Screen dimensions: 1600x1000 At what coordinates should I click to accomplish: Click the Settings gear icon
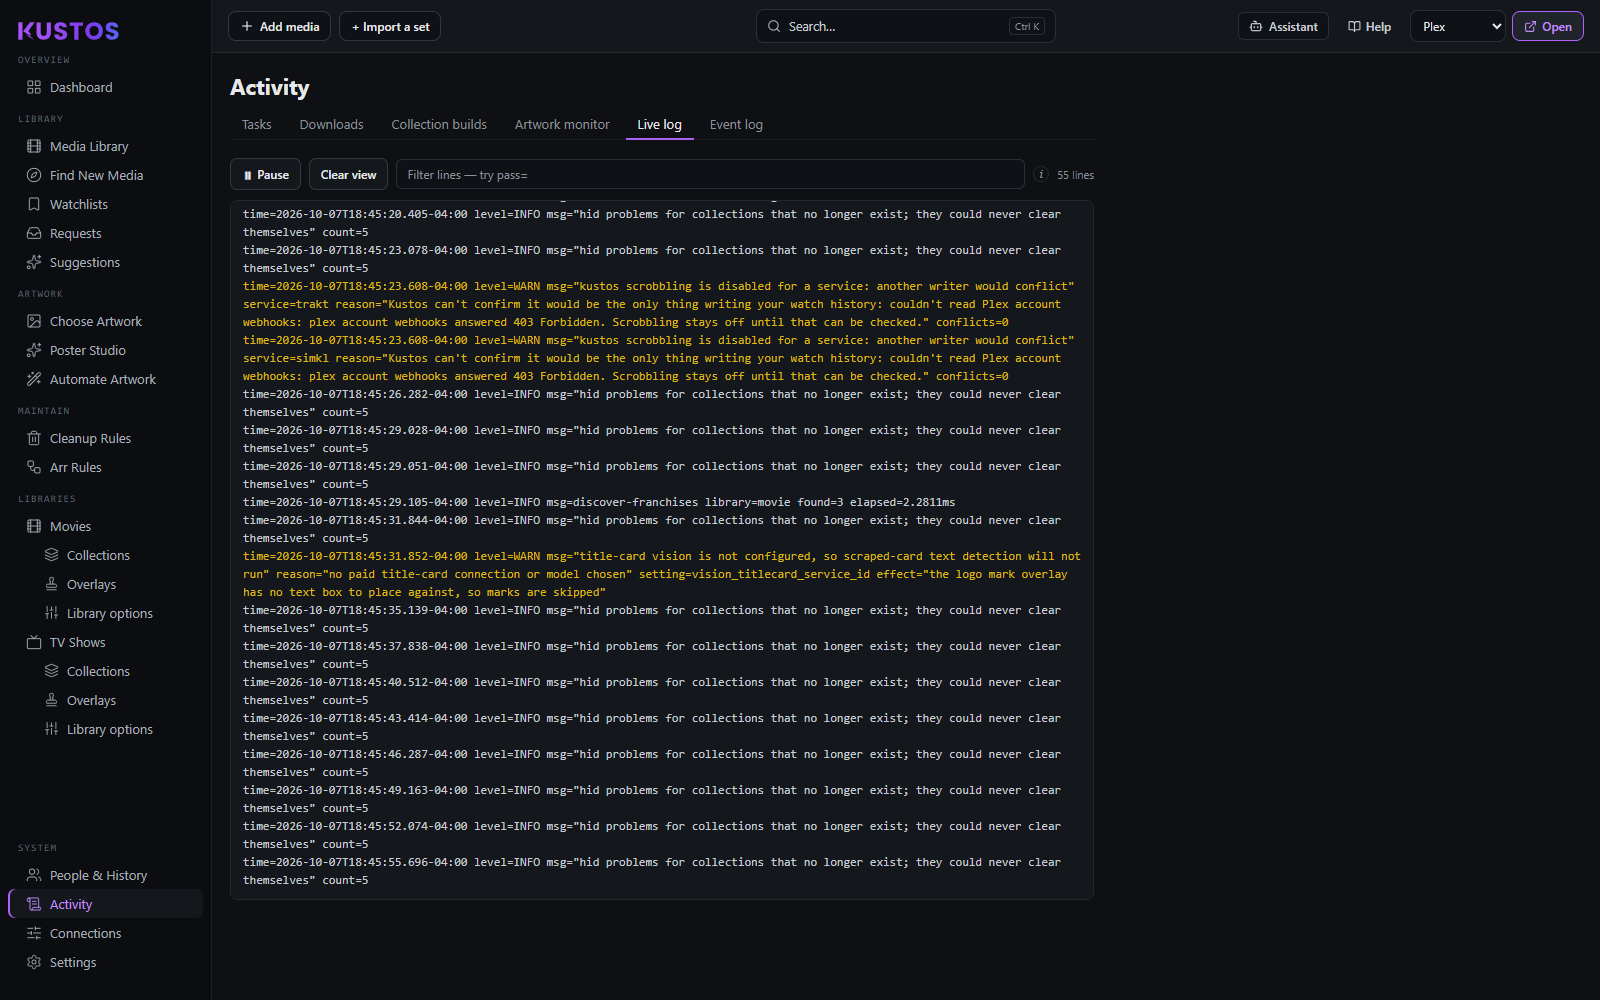pos(34,962)
